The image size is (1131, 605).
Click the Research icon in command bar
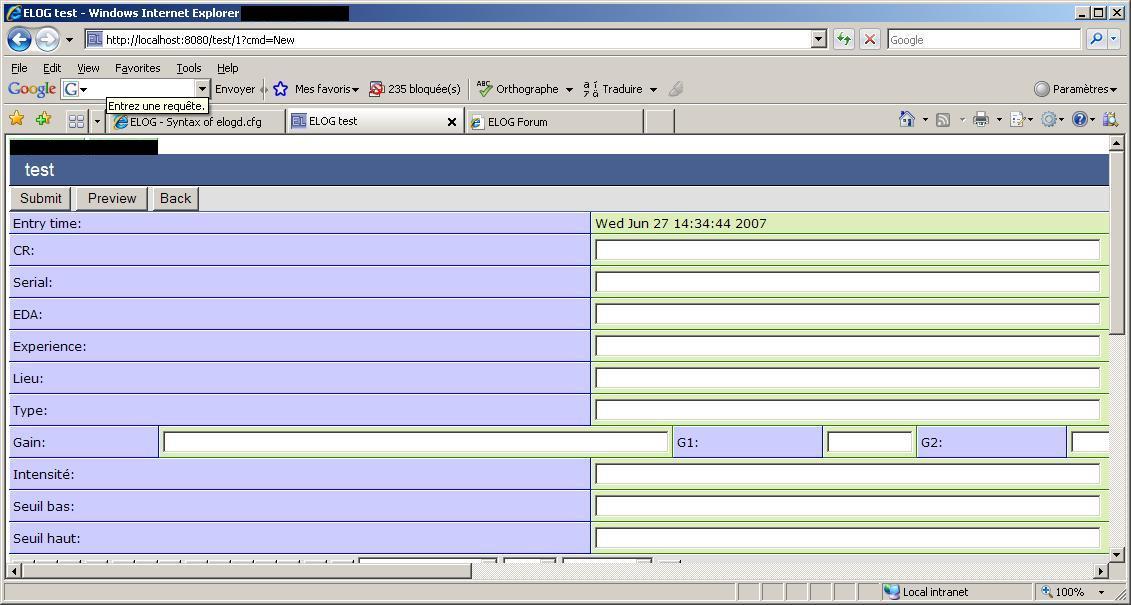(1111, 120)
